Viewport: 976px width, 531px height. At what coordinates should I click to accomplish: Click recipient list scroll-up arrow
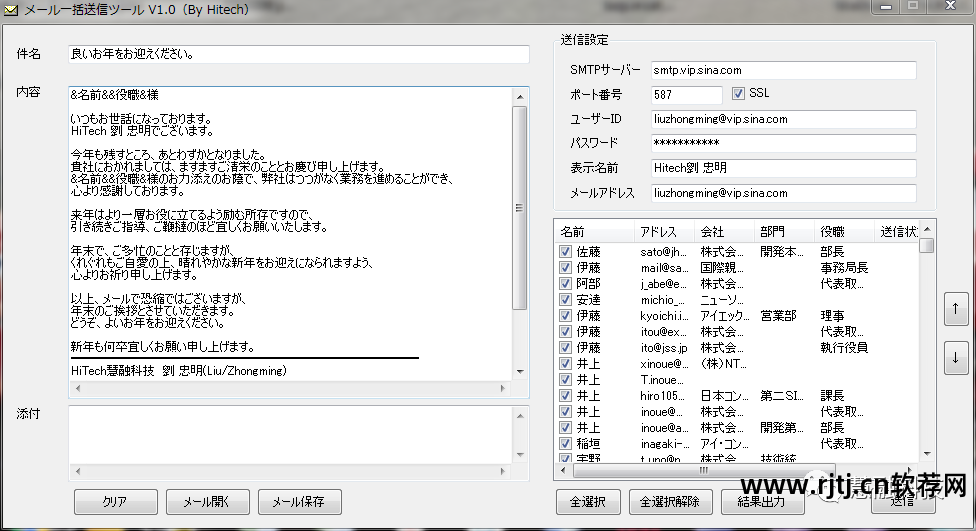tap(927, 229)
